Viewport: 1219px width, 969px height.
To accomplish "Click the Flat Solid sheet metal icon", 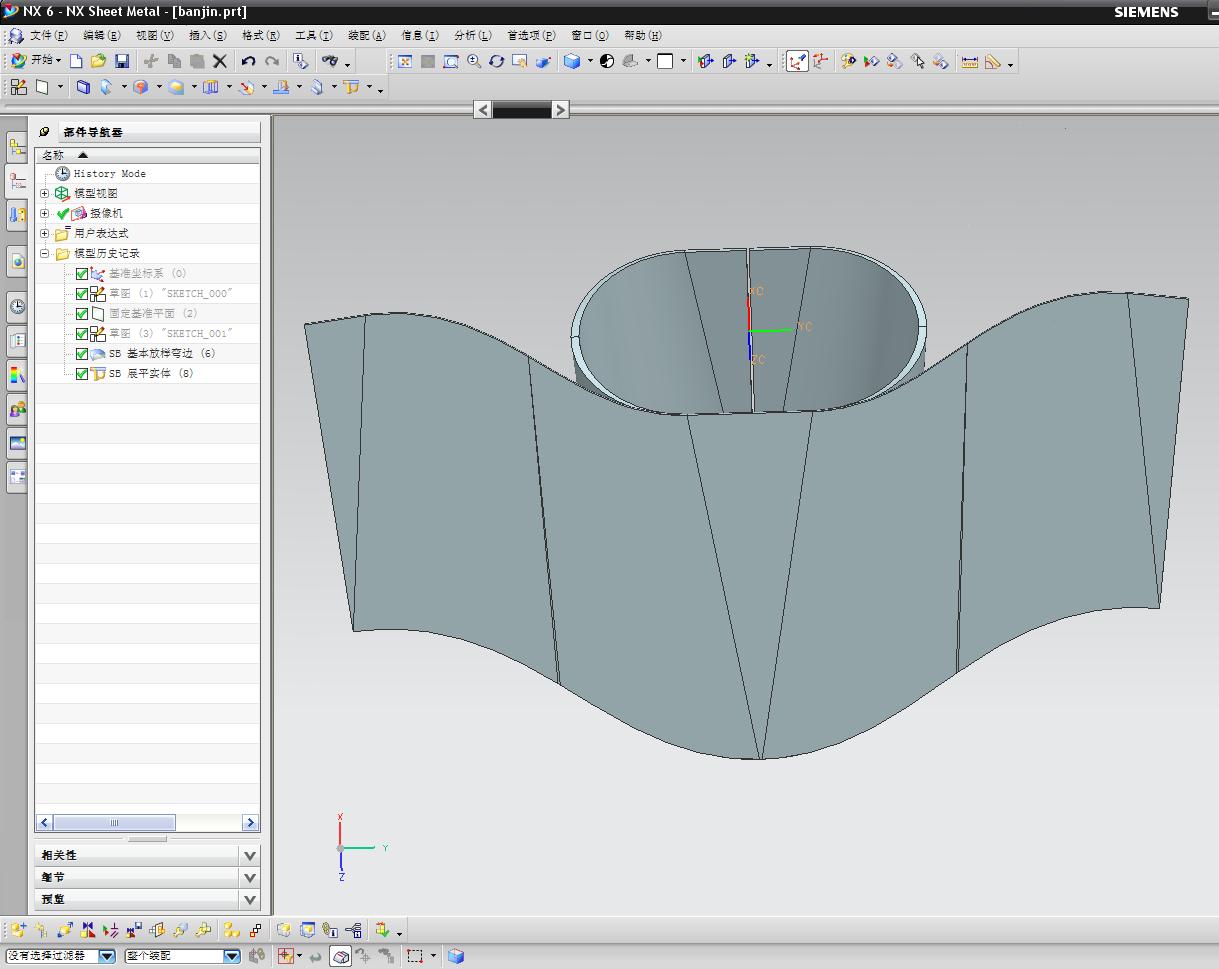I will tap(350, 87).
